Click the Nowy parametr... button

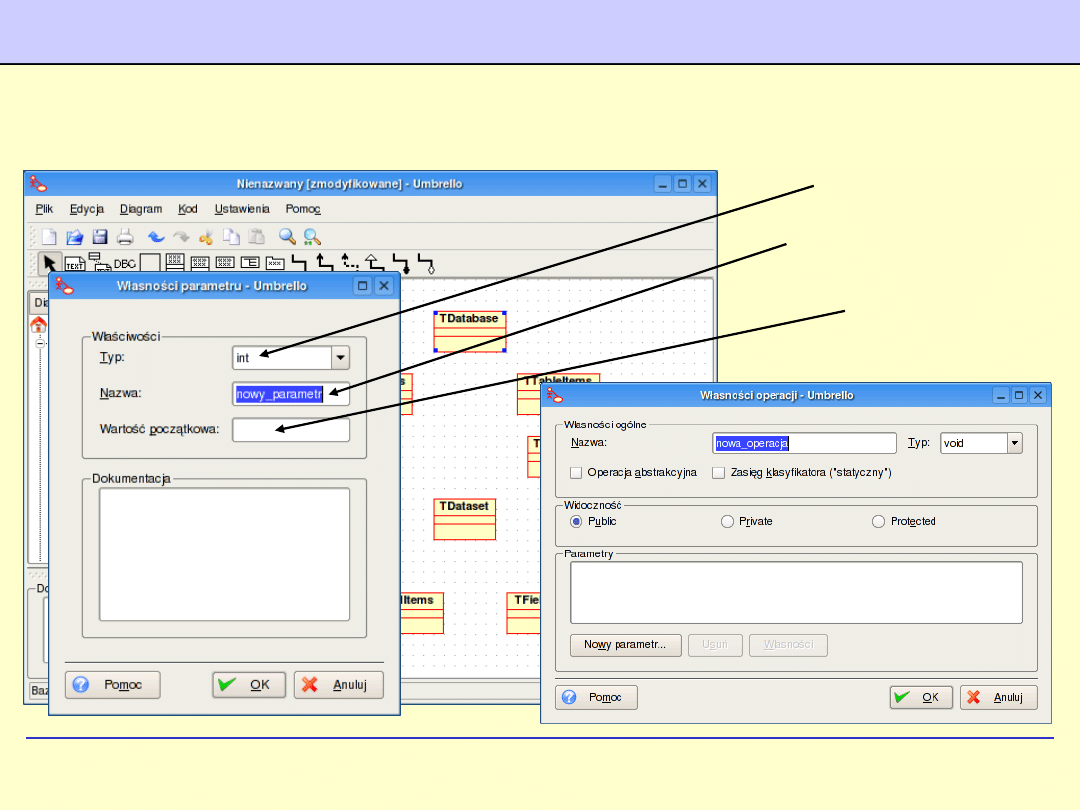point(626,645)
